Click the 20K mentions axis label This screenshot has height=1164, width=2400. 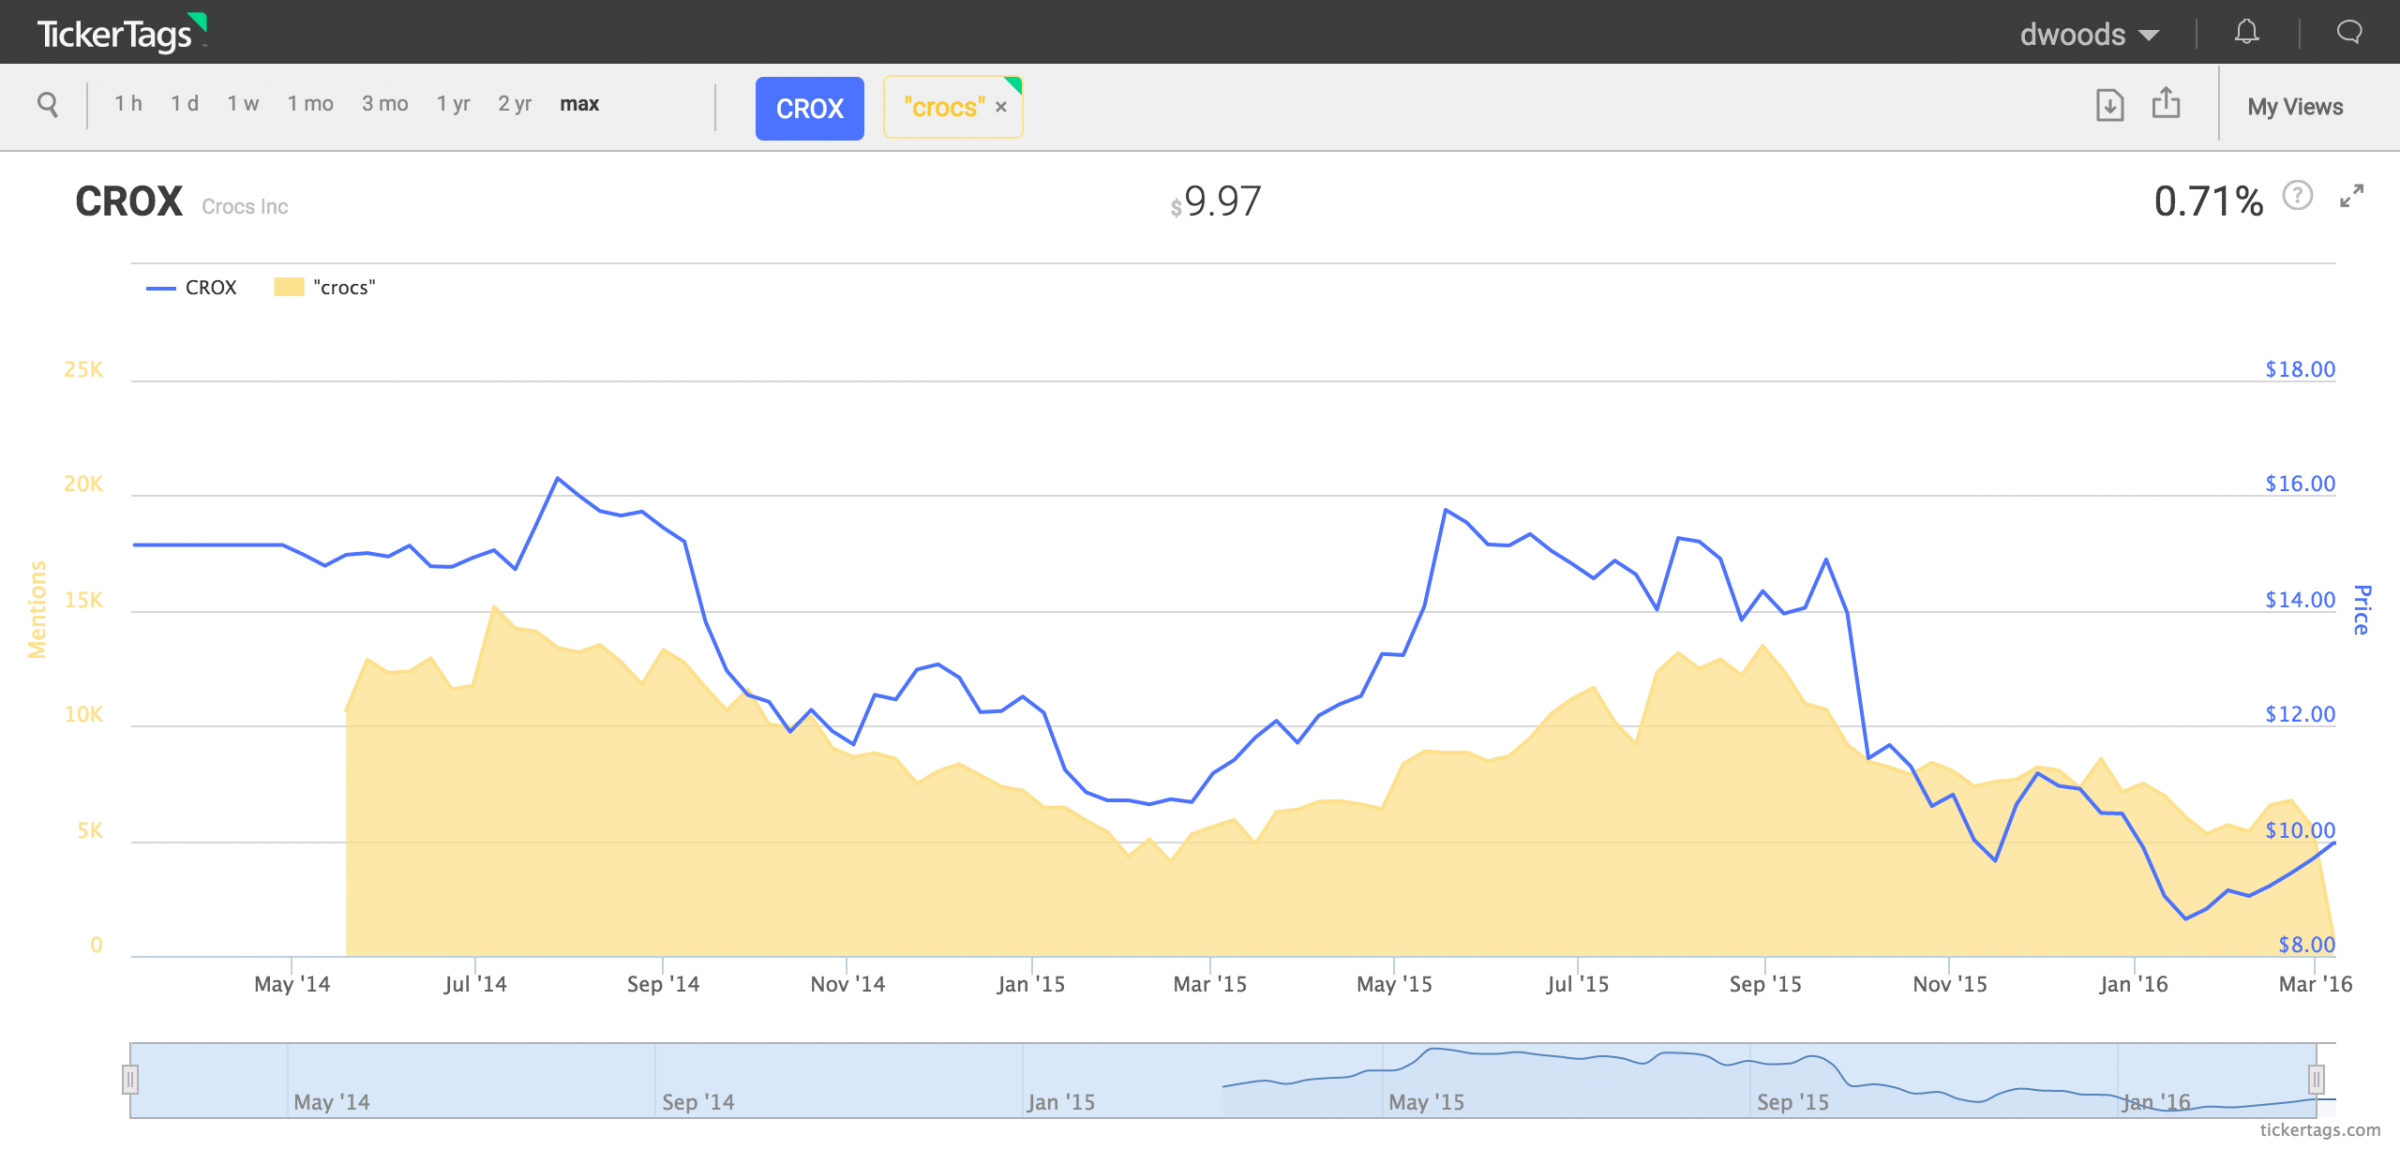83,484
